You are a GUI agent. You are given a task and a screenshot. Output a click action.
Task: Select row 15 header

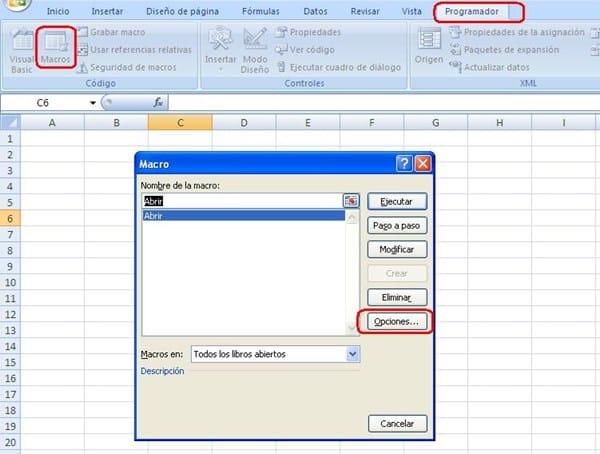click(10, 362)
